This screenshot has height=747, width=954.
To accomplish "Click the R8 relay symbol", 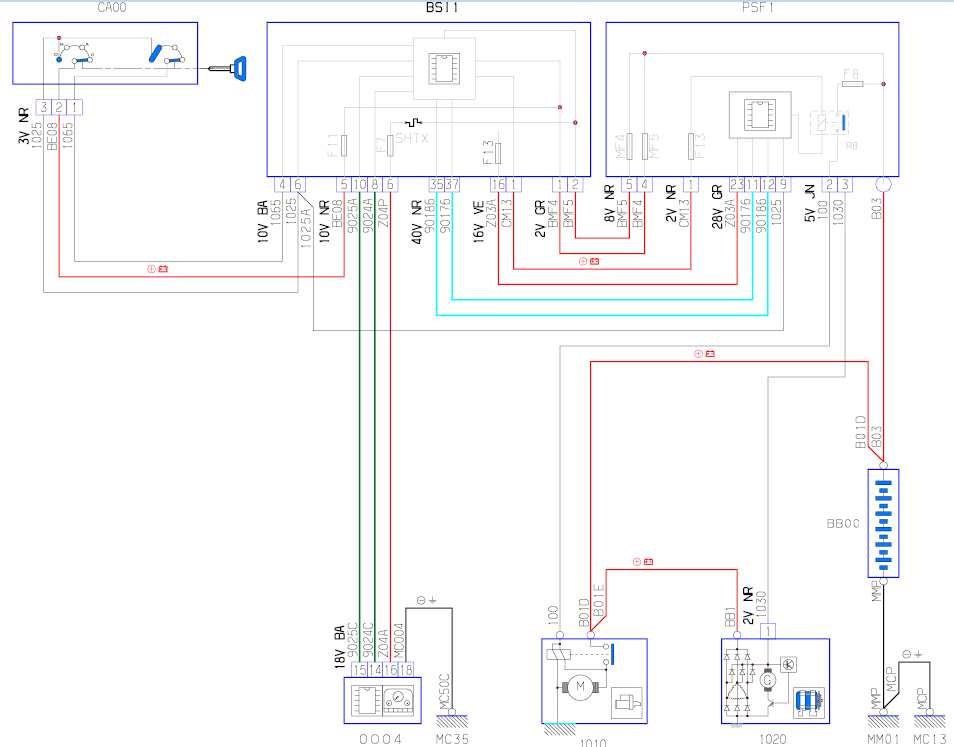I will pyautogui.click(x=830, y=123).
